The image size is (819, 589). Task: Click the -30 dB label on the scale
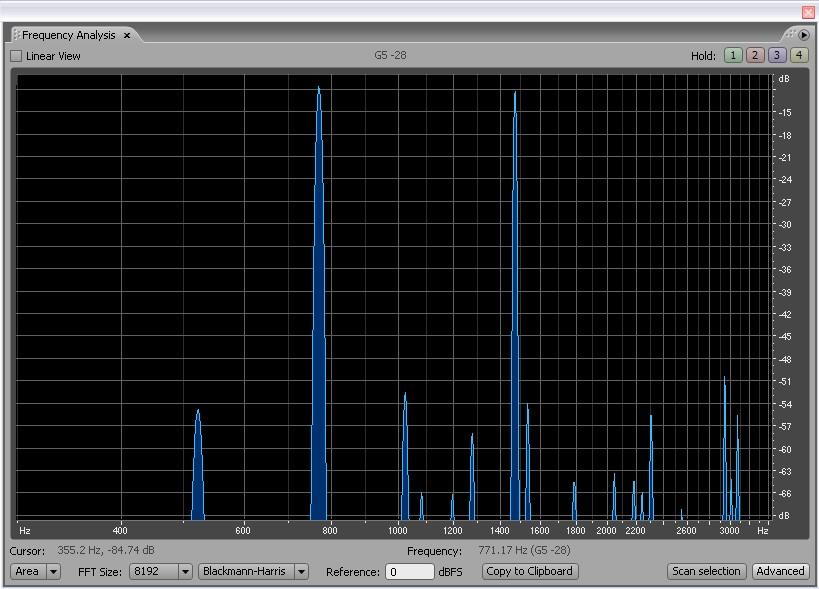[x=785, y=225]
